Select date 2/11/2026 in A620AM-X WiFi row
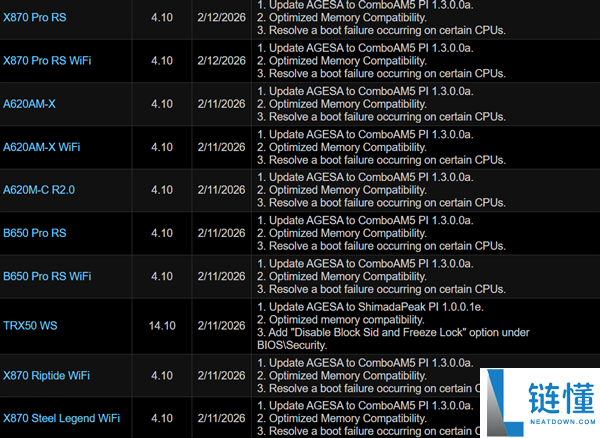 [x=222, y=147]
